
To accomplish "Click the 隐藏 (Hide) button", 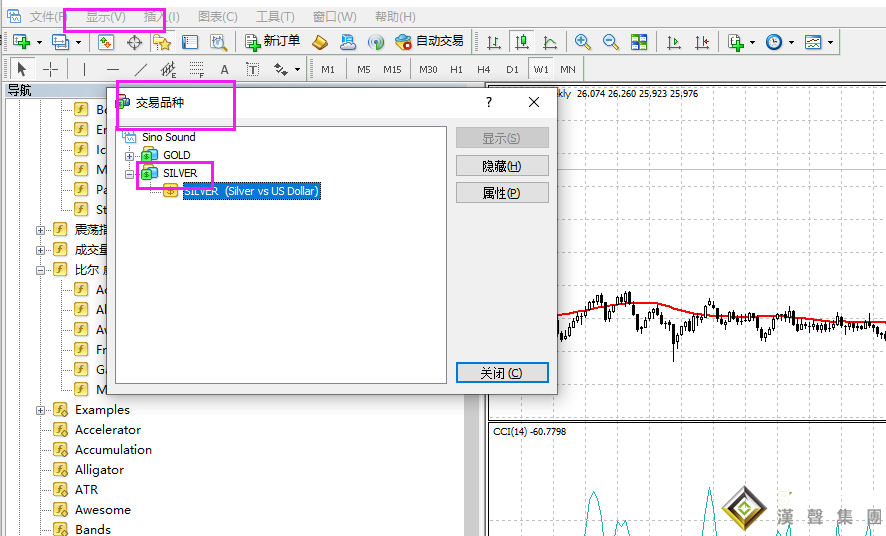I will pyautogui.click(x=502, y=166).
